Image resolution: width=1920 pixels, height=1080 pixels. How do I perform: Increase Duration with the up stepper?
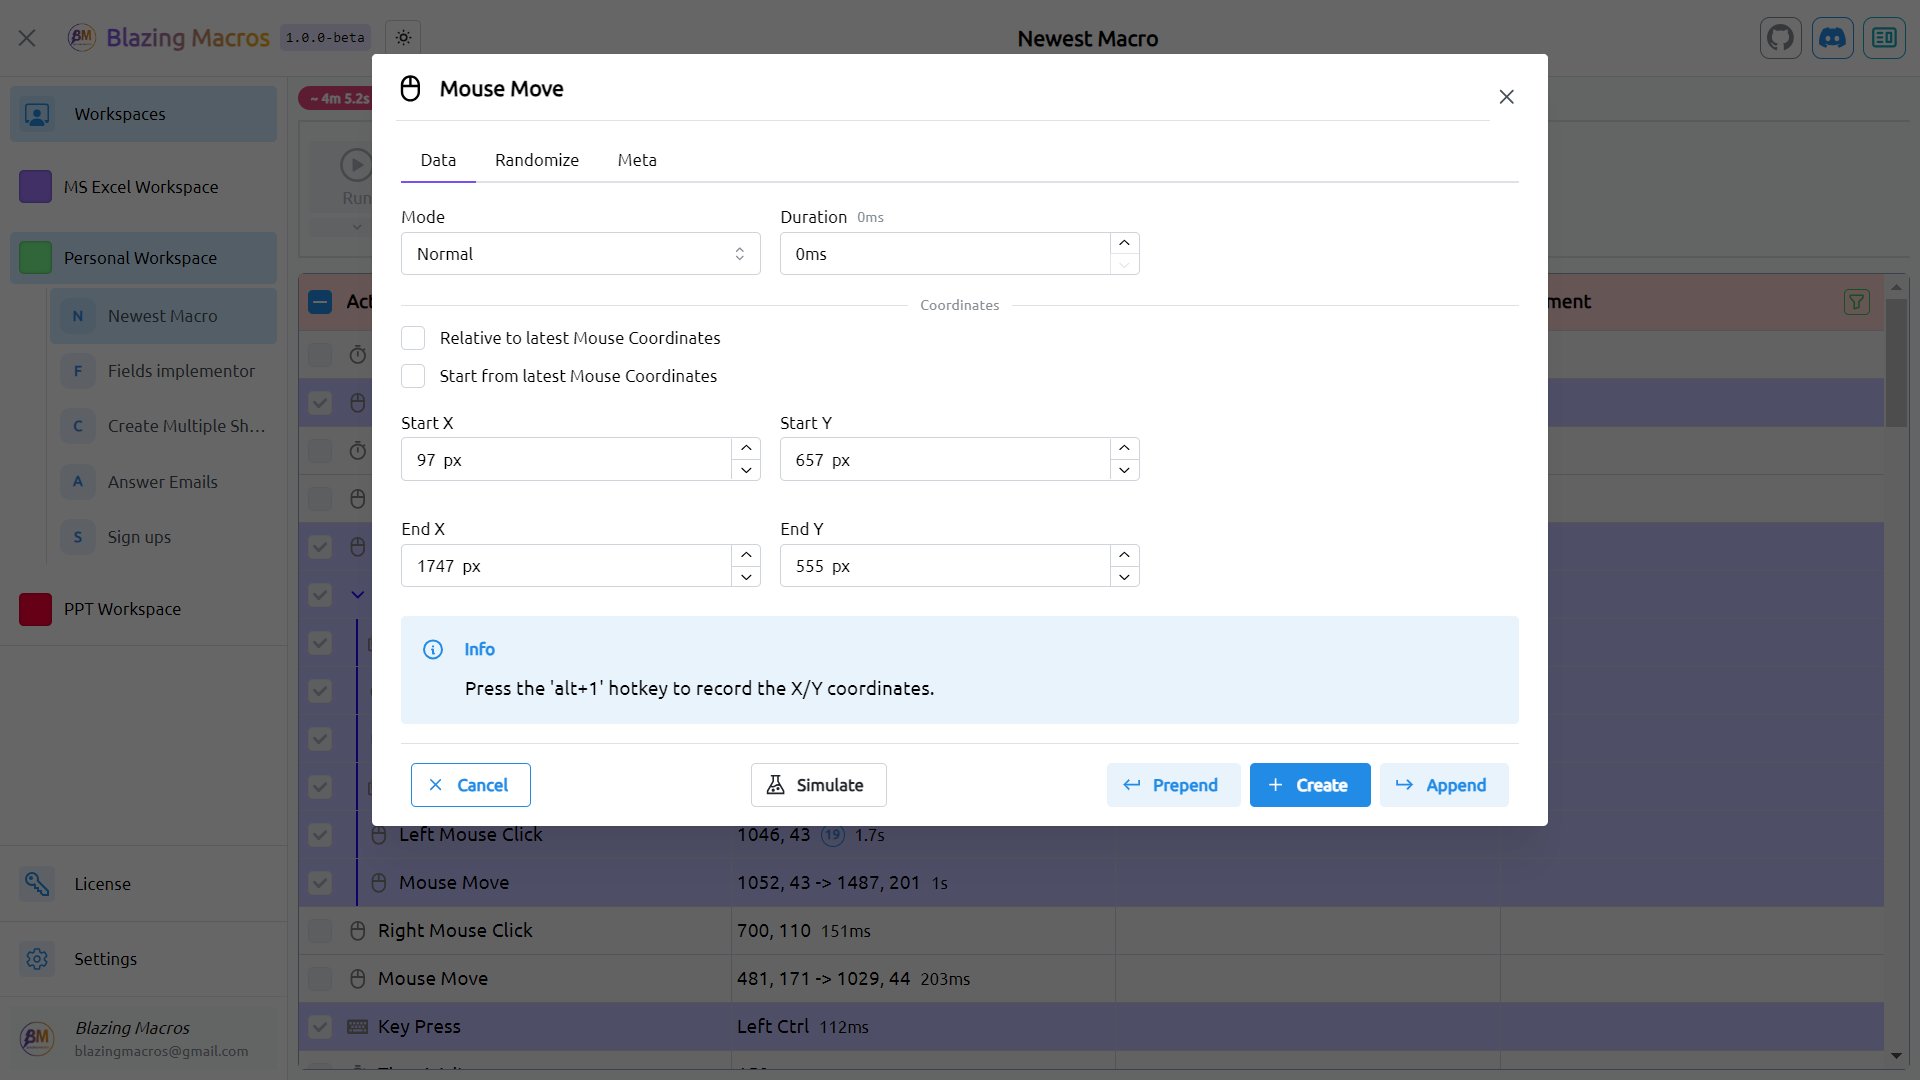(1124, 243)
